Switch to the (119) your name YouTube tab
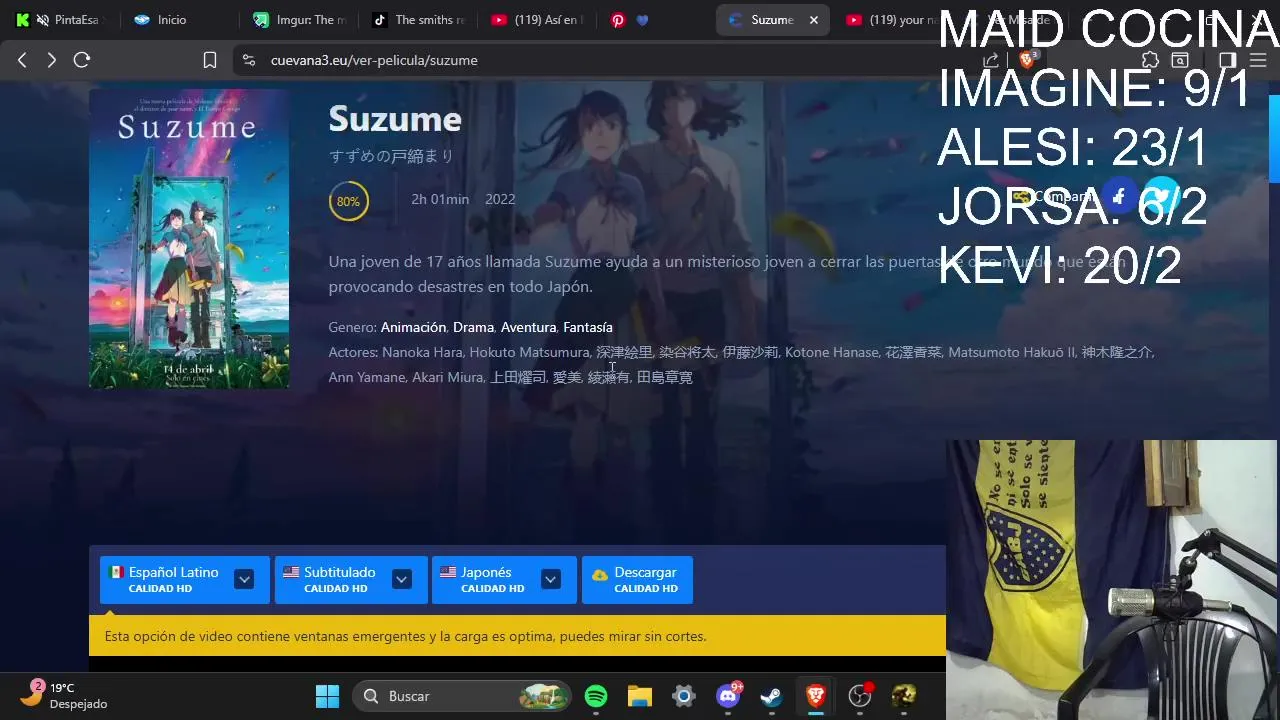 [890, 20]
